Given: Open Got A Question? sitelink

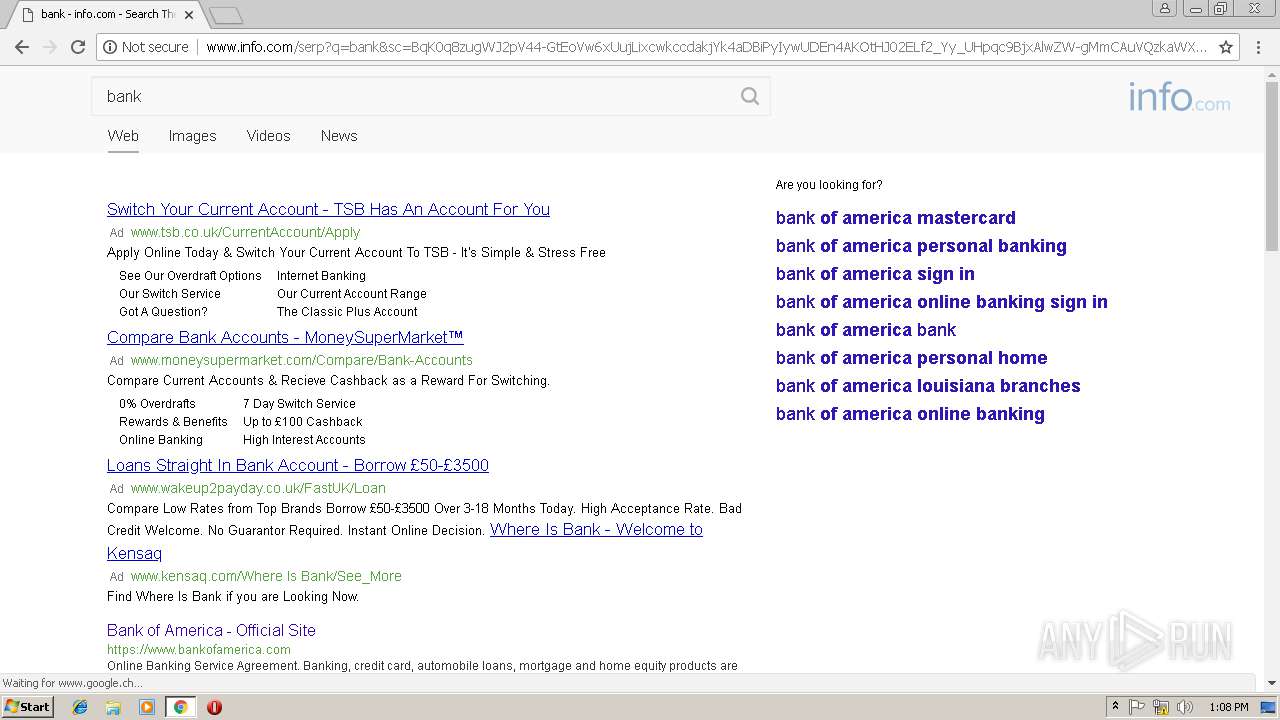Looking at the screenshot, I should tap(163, 312).
